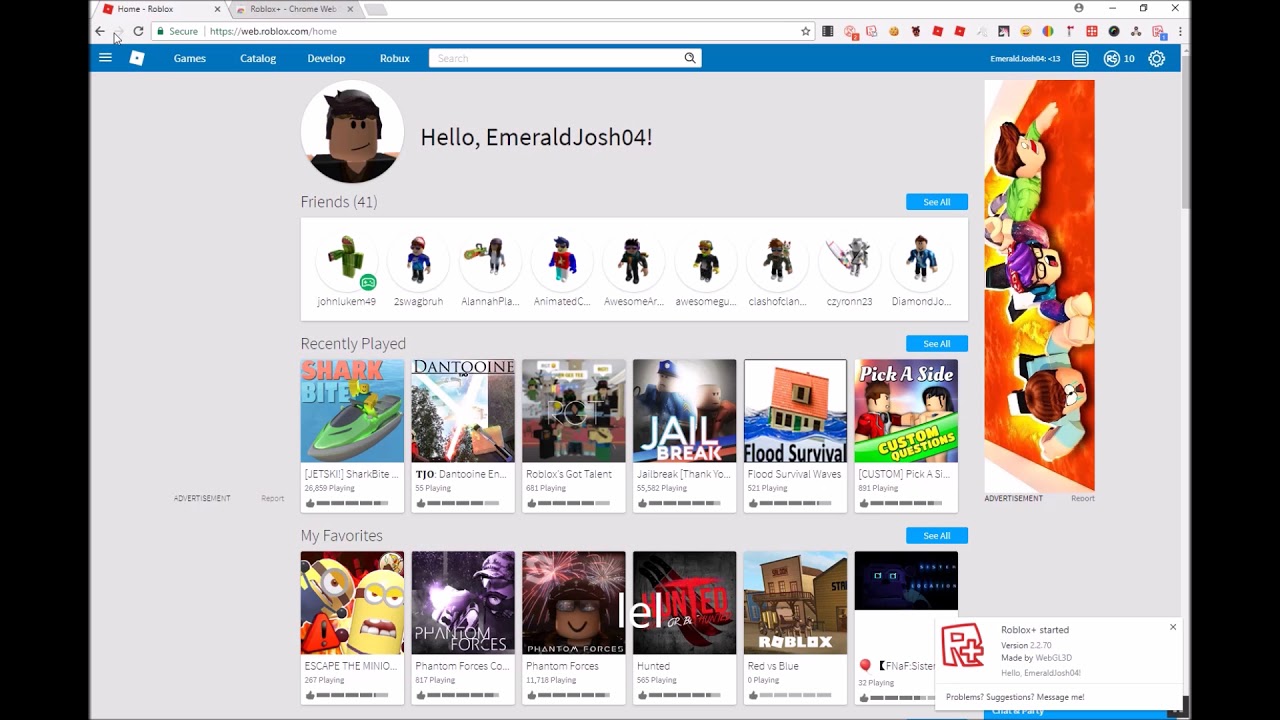
Task: Open the Games menu item
Action: 190,58
